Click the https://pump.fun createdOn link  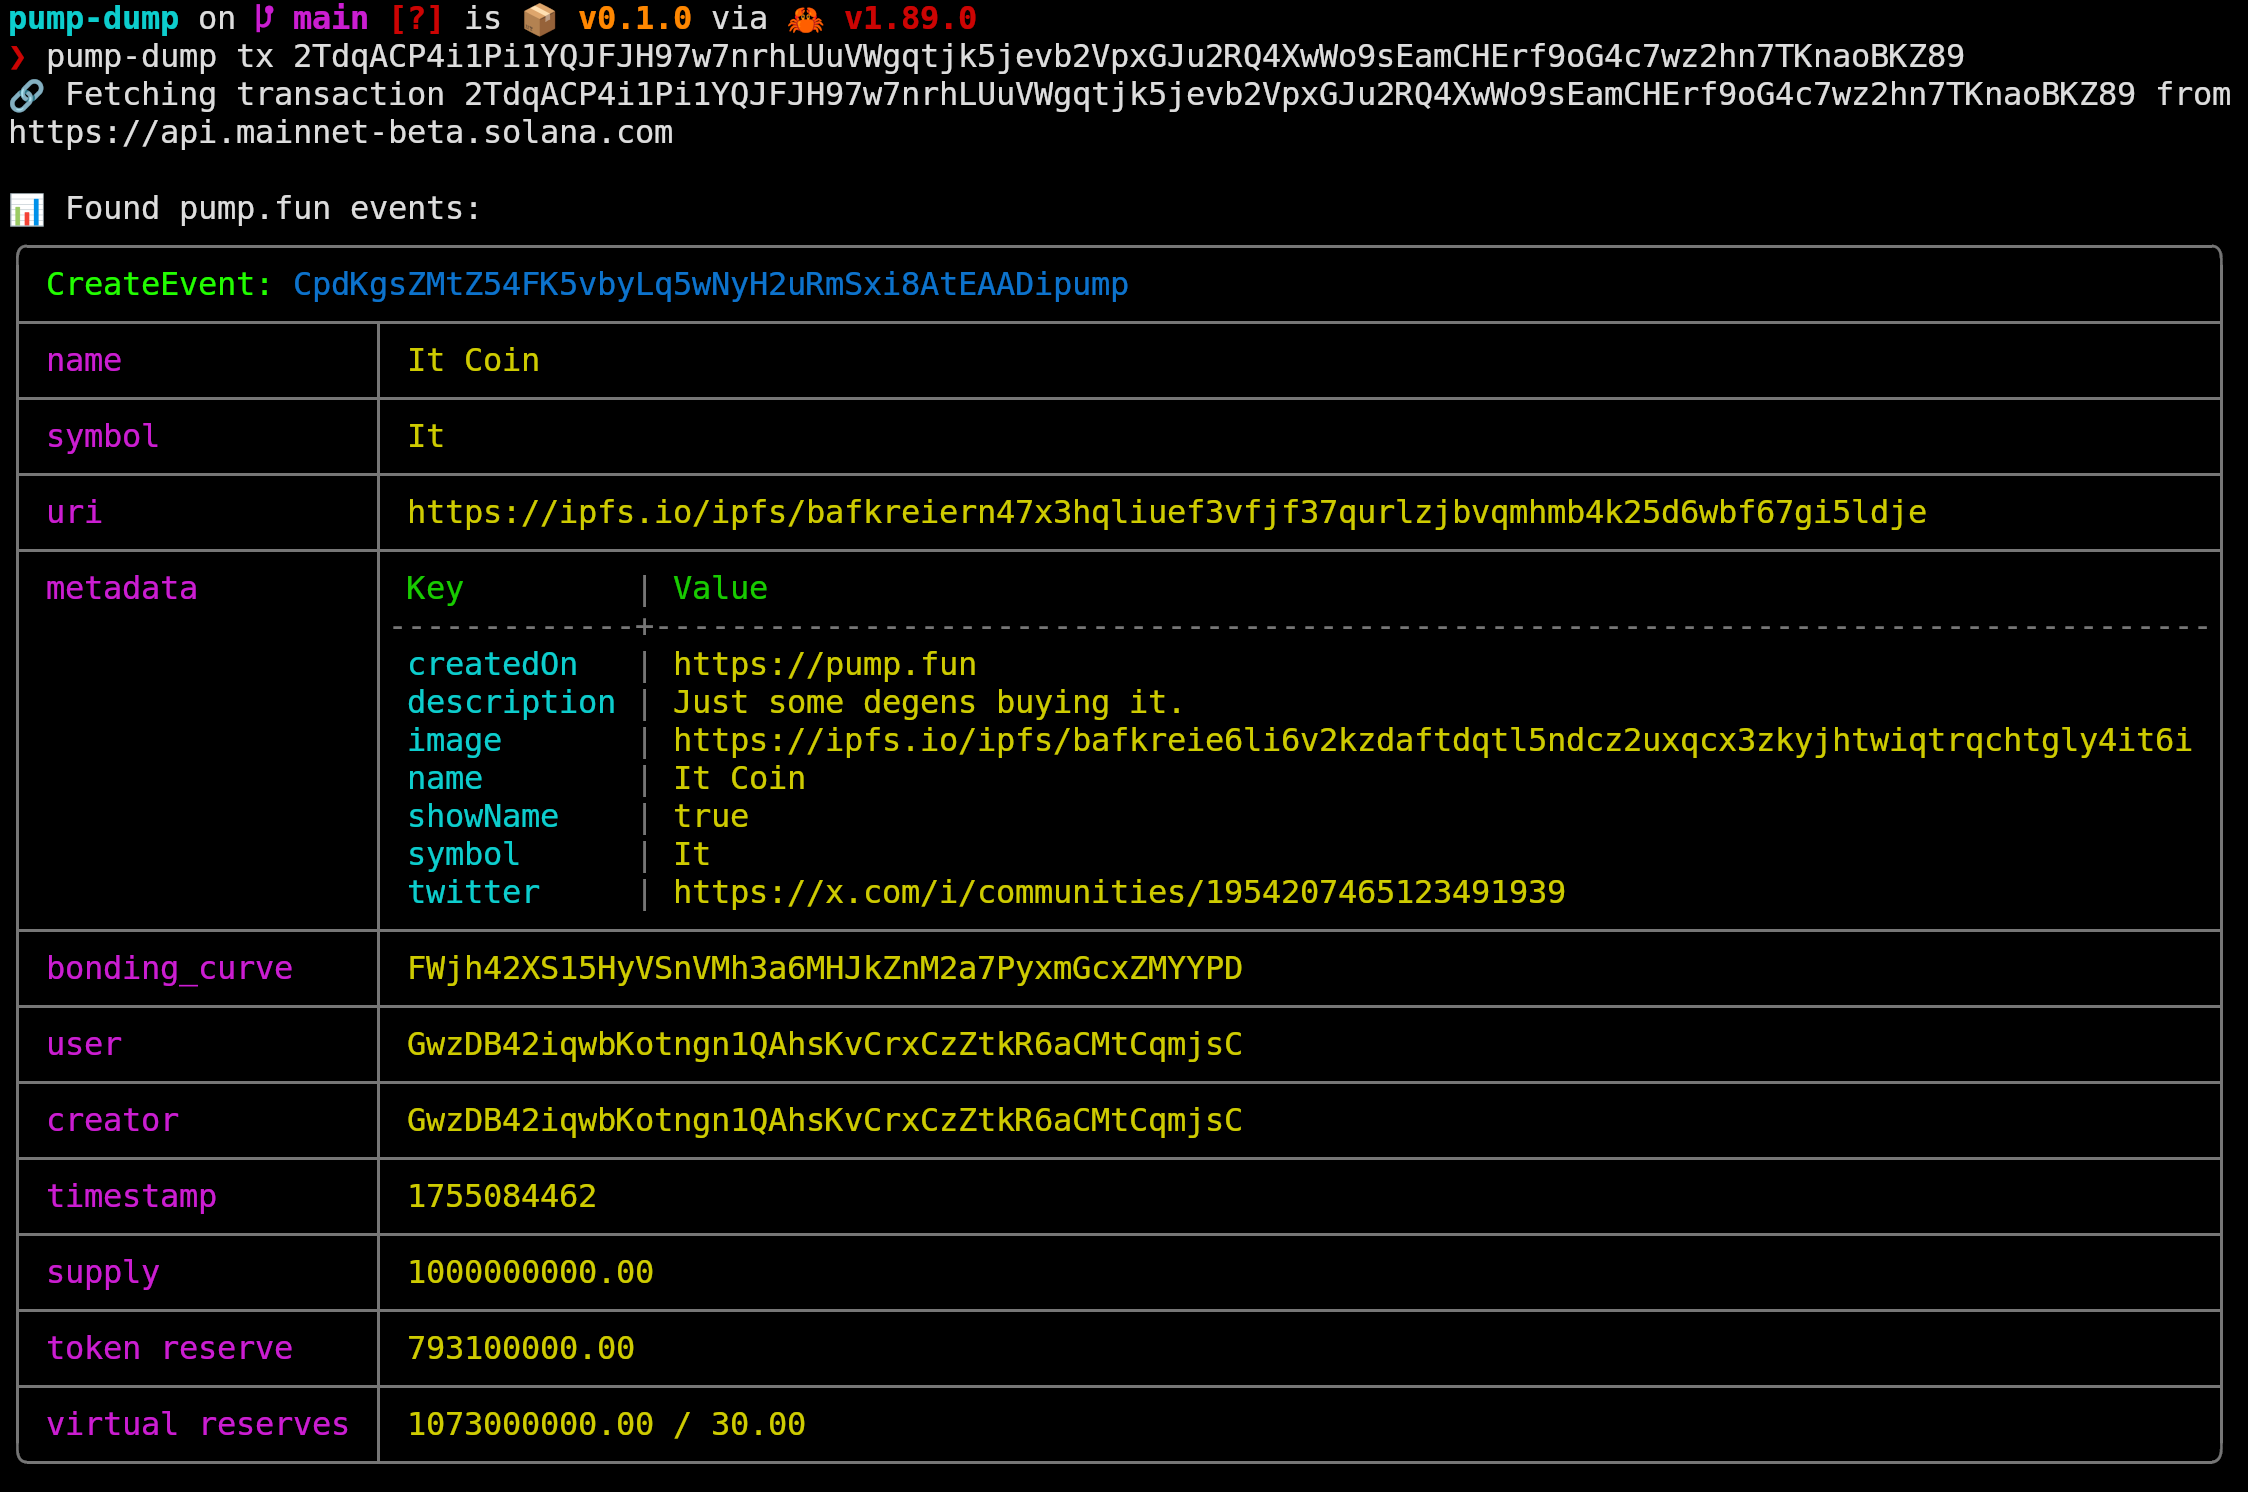(824, 664)
